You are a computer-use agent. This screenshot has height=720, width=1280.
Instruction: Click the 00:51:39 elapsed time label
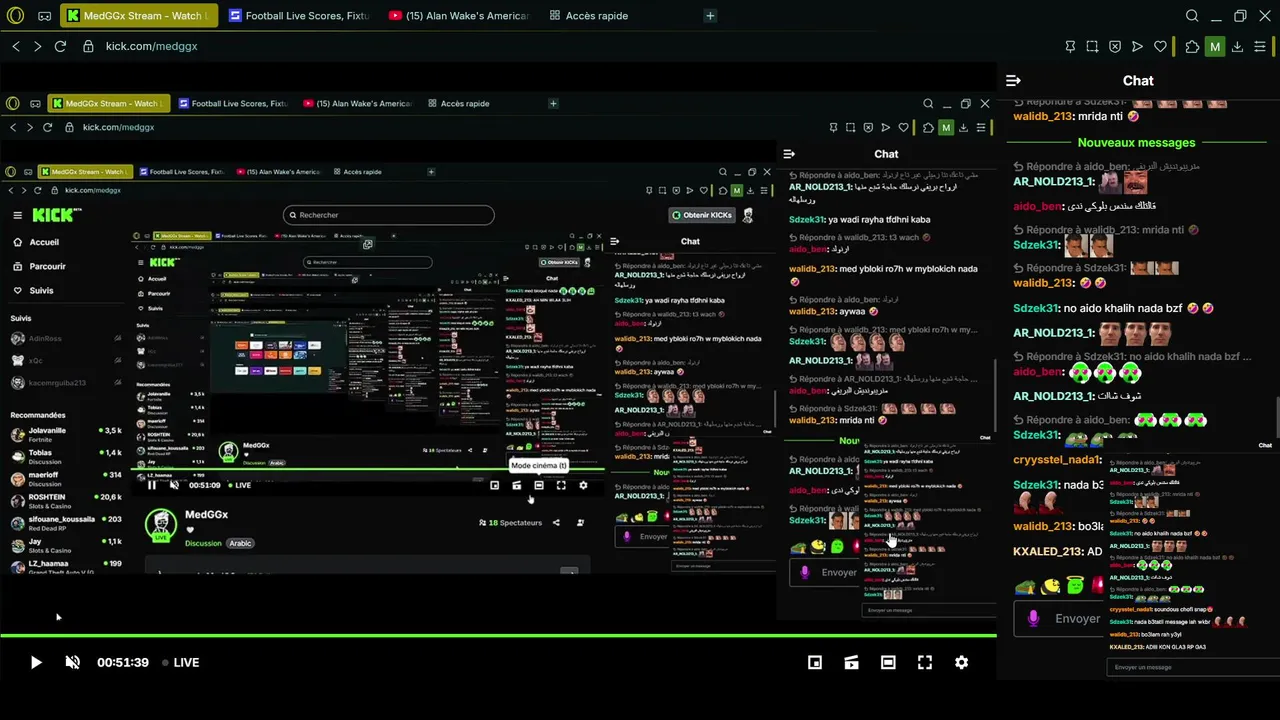[x=122, y=662]
